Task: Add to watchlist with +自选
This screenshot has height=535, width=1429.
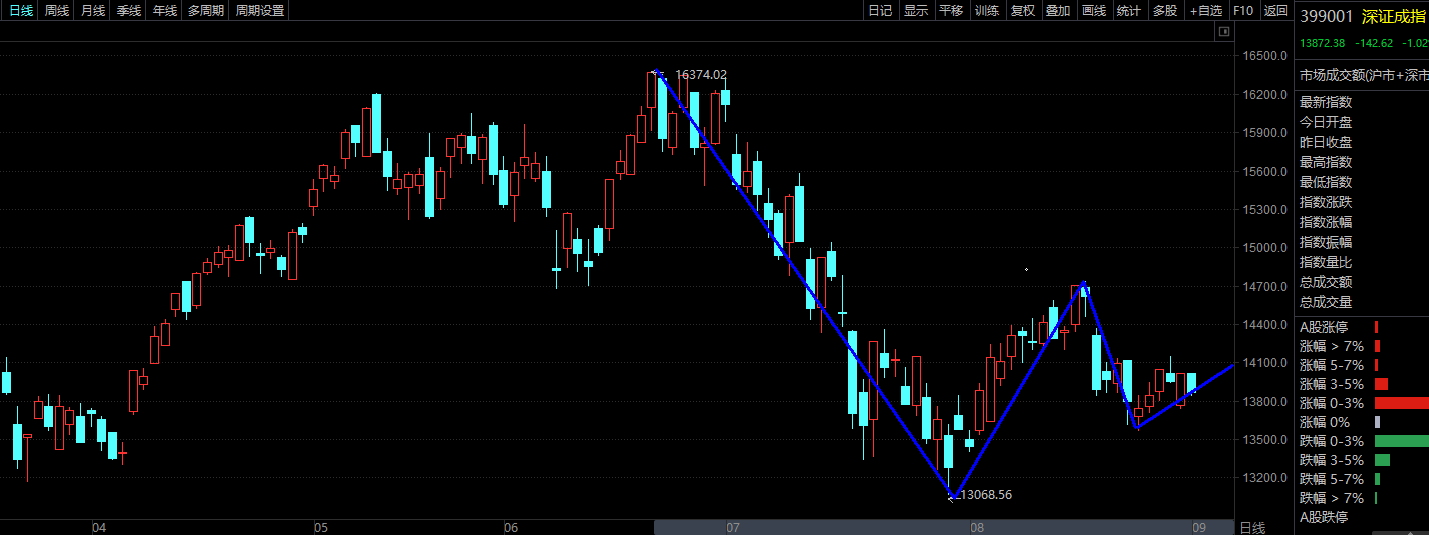Action: tap(1206, 11)
